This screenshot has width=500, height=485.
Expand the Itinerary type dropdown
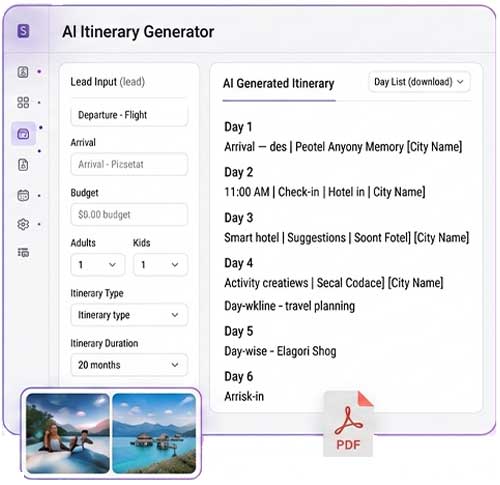pos(129,315)
